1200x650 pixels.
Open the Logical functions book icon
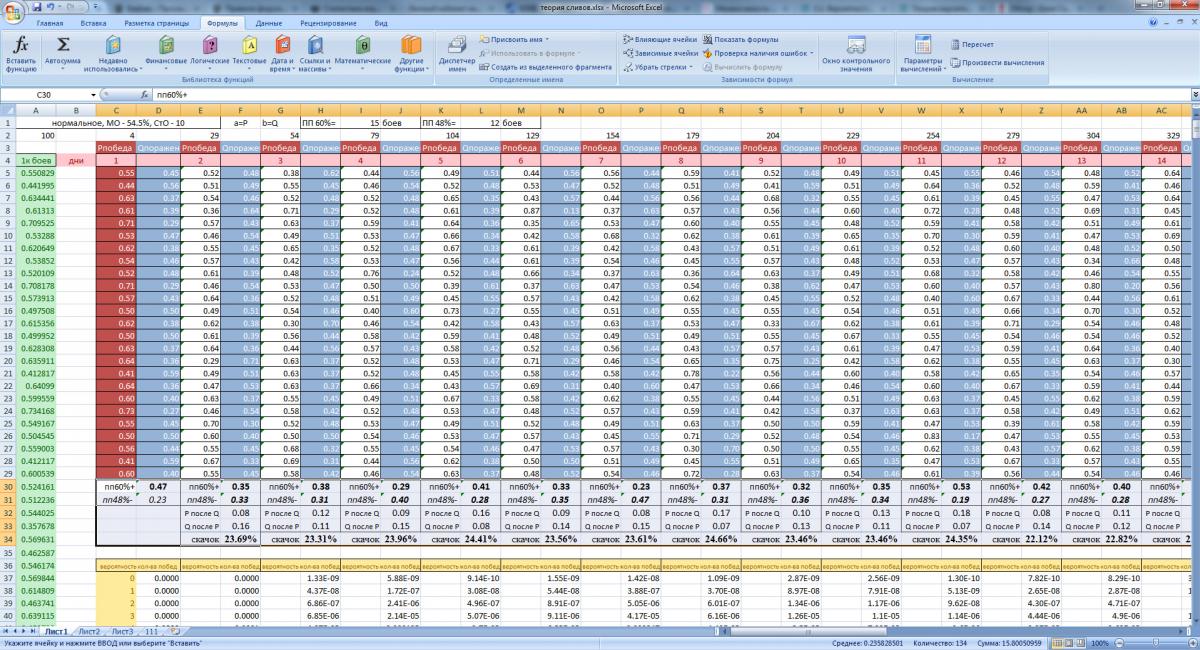tap(208, 52)
